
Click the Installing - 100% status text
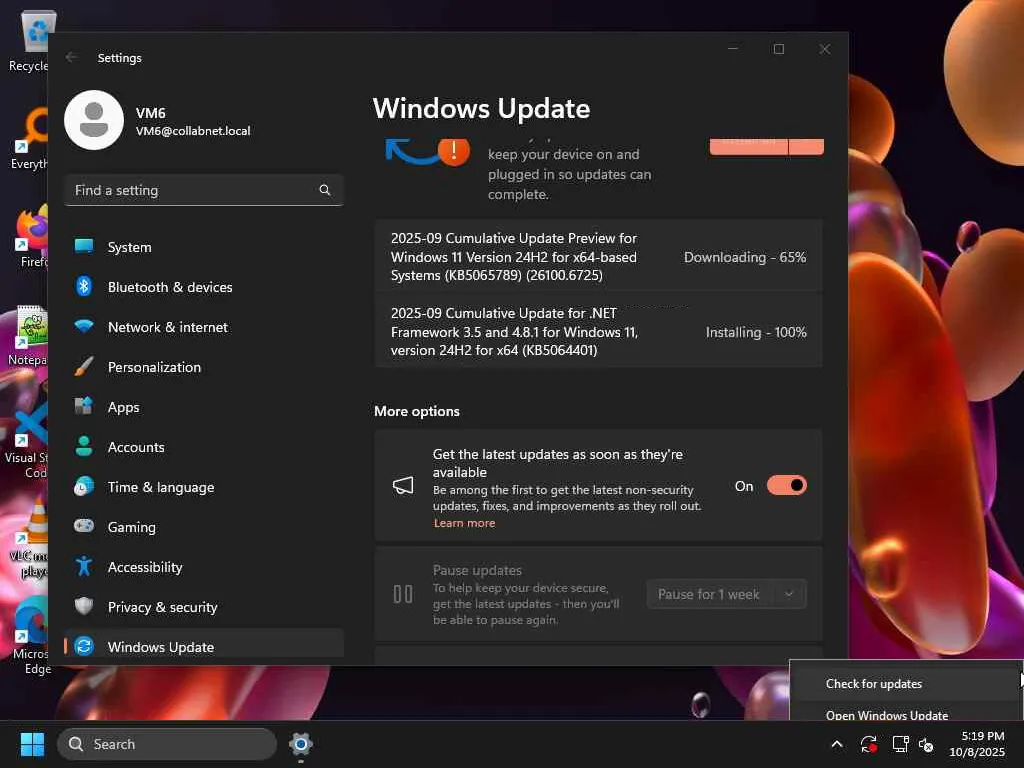tap(756, 332)
